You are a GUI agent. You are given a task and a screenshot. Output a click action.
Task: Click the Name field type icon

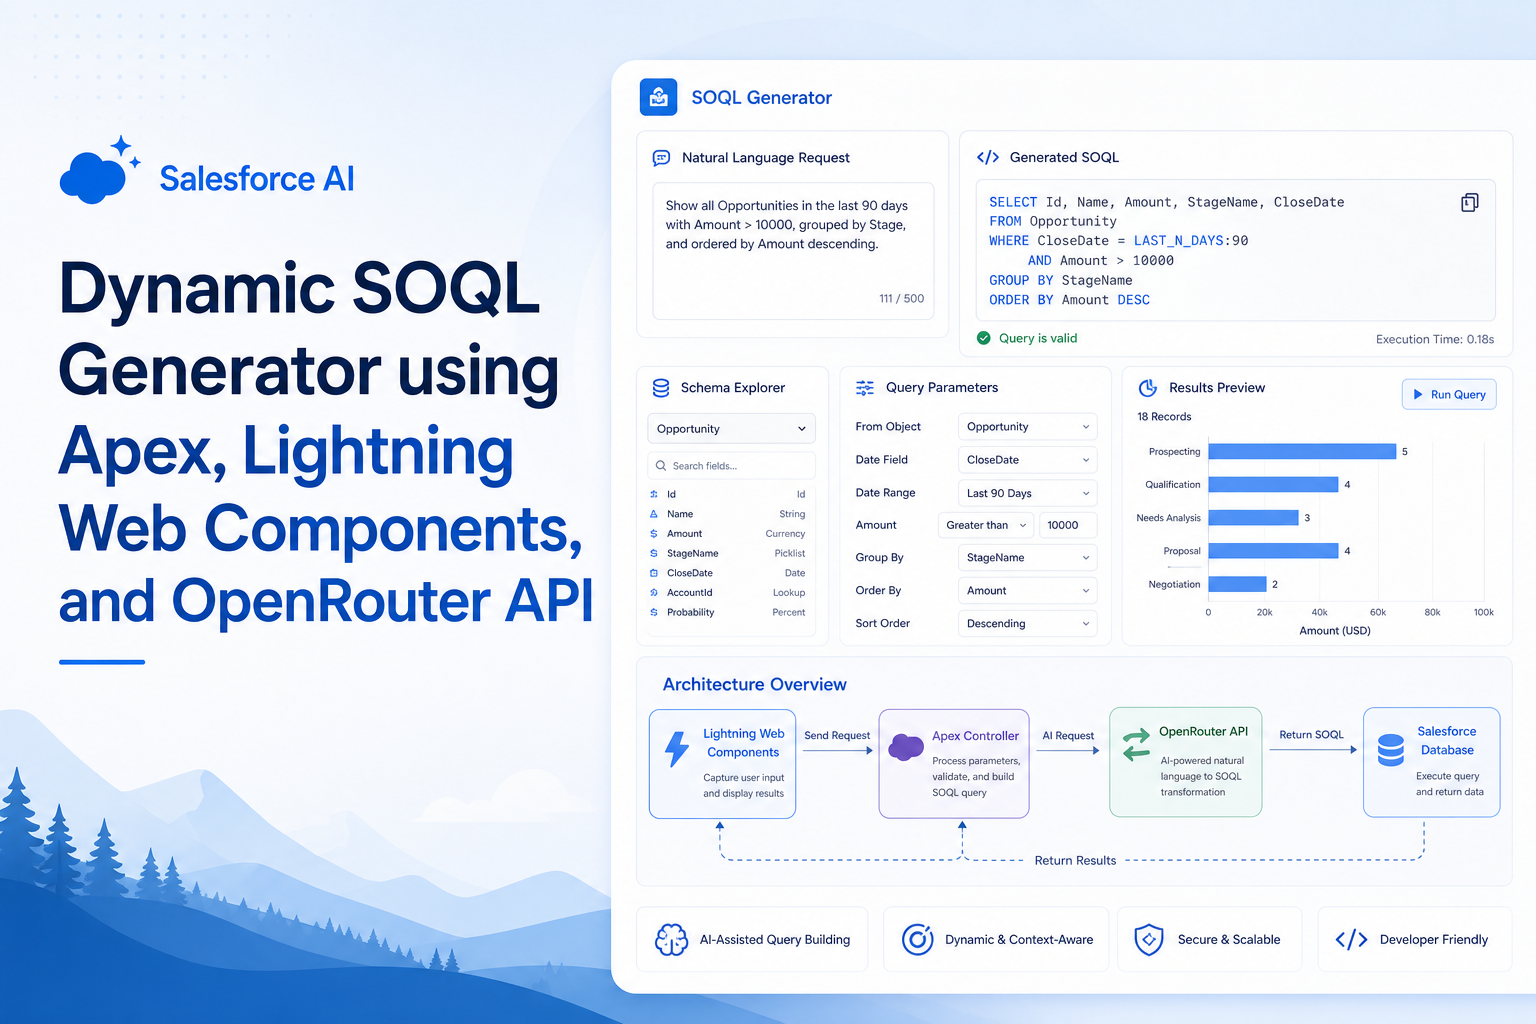click(x=654, y=514)
